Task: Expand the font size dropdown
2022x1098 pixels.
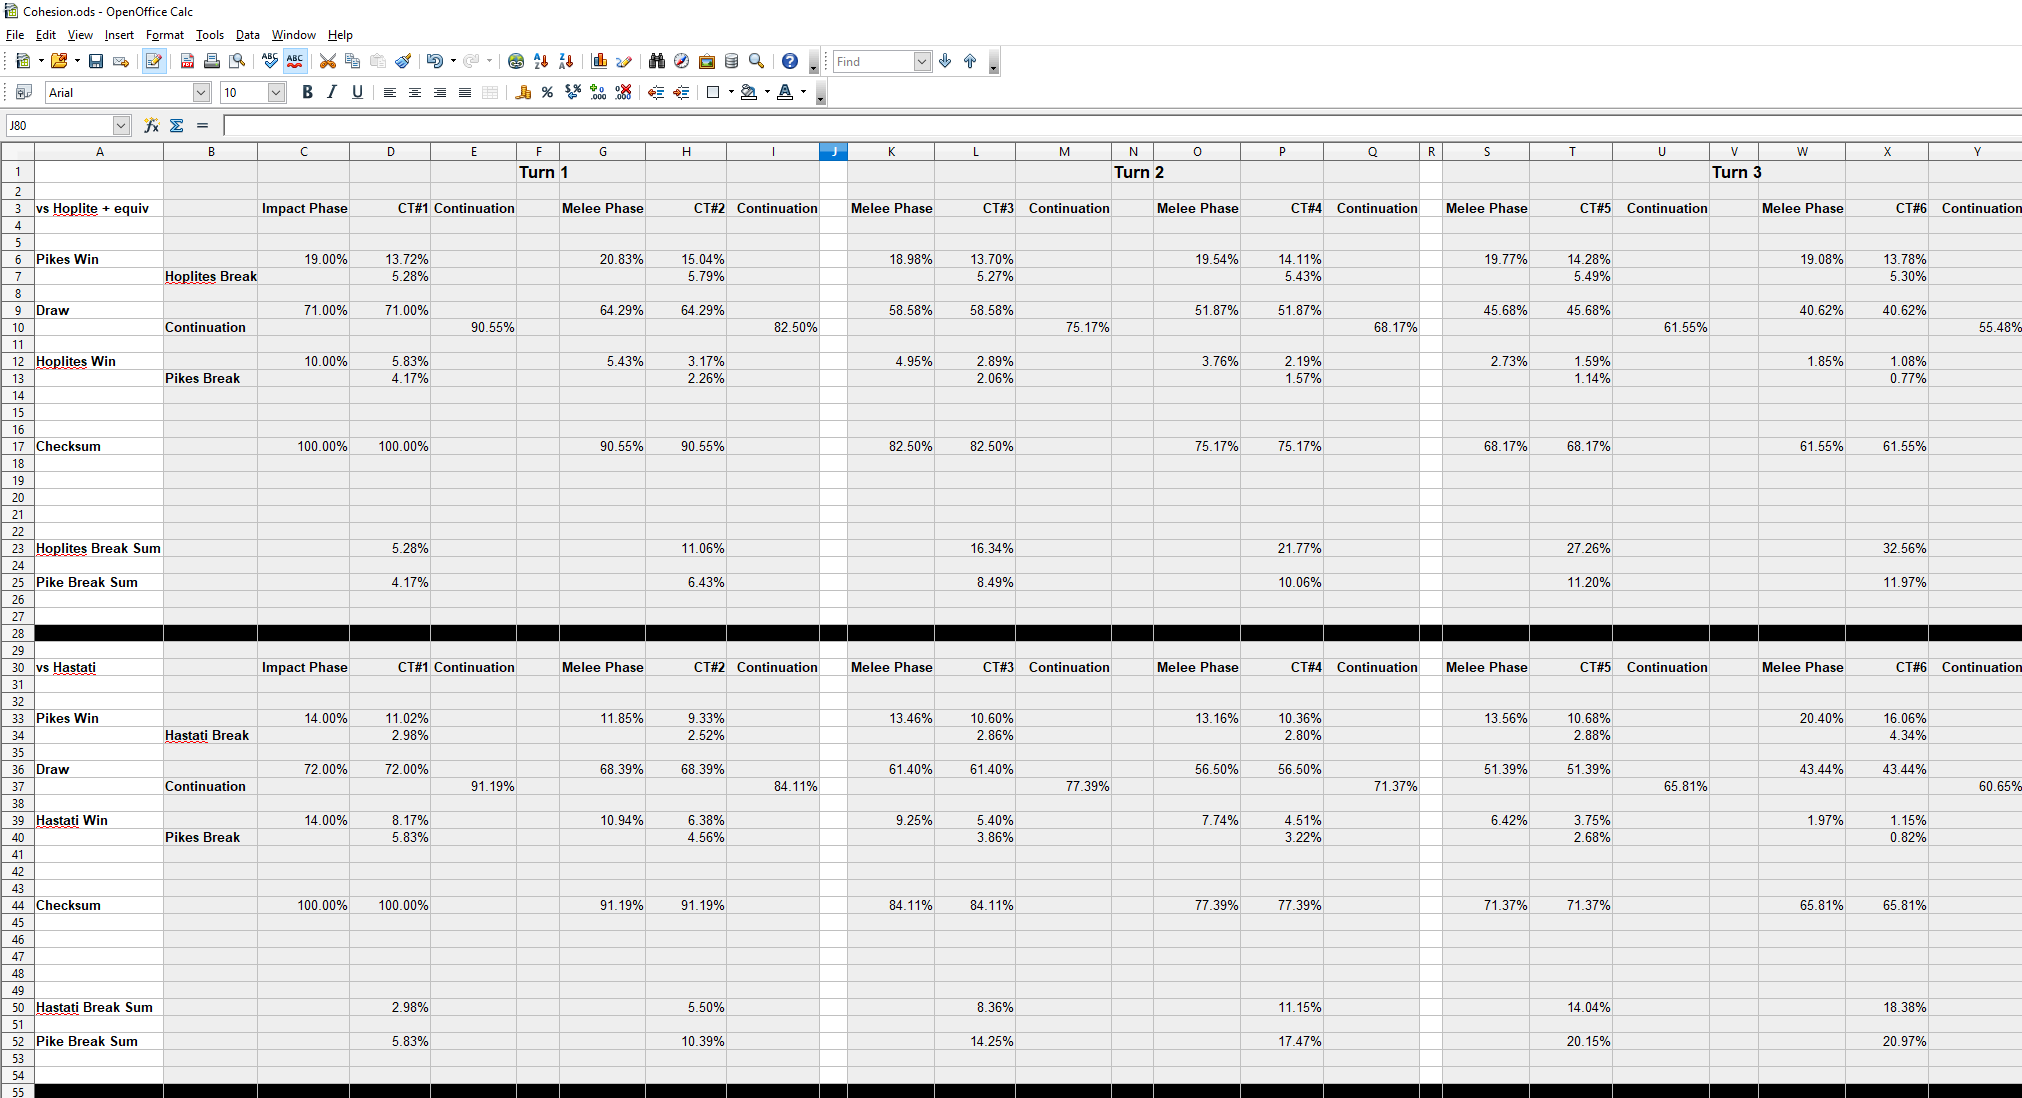Action: tap(277, 92)
